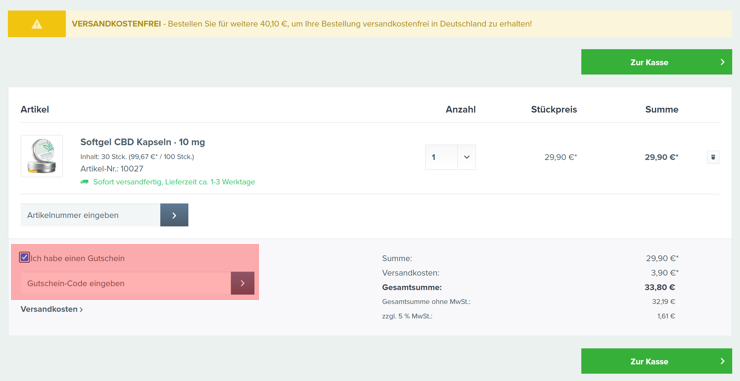Click the Artikel-Nr.: 10027 text
Viewport: 740px width, 381px height.
click(x=112, y=169)
